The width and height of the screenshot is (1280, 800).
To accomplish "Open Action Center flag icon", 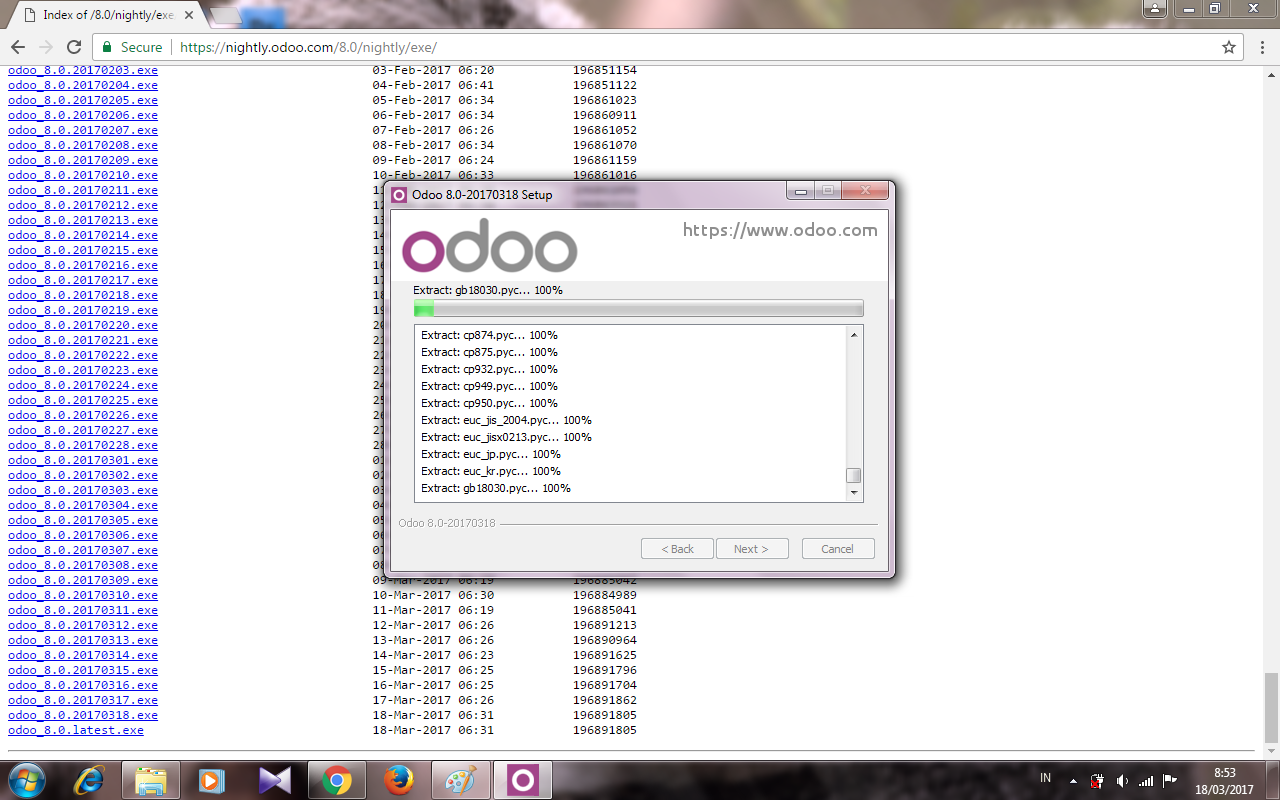I will tap(1168, 781).
